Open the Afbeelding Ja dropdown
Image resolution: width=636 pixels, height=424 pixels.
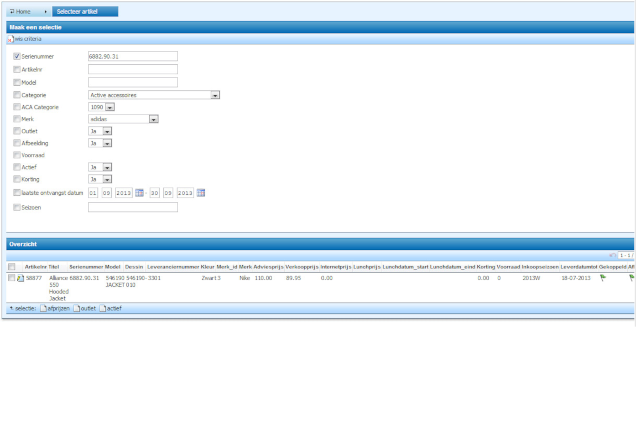pos(100,143)
